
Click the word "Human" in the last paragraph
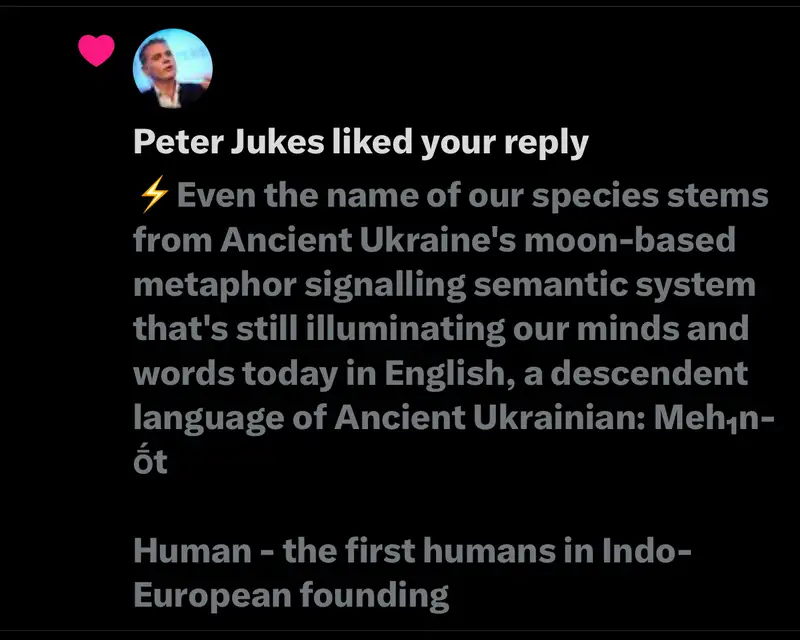coord(190,551)
